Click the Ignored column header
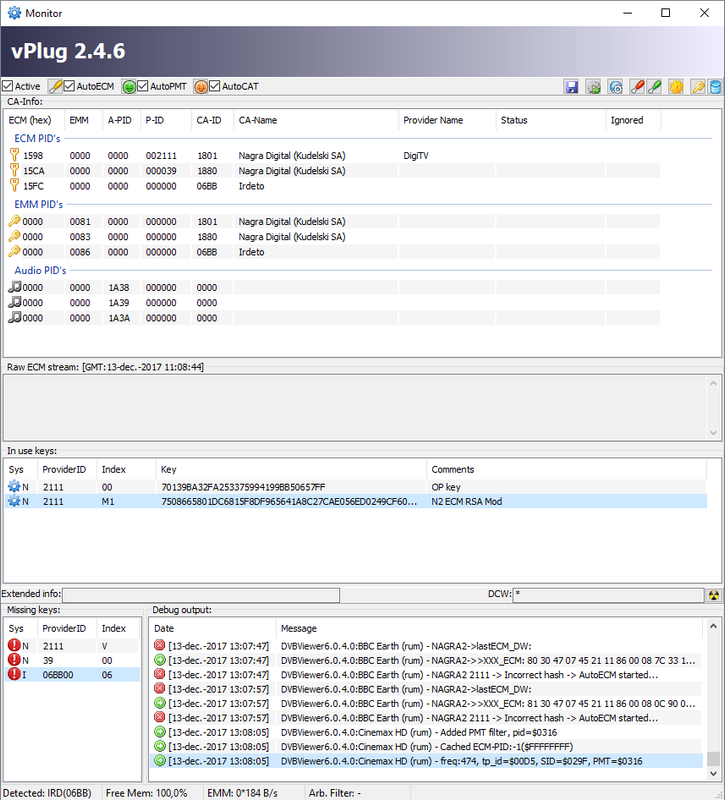The width and height of the screenshot is (725, 800). [x=633, y=120]
